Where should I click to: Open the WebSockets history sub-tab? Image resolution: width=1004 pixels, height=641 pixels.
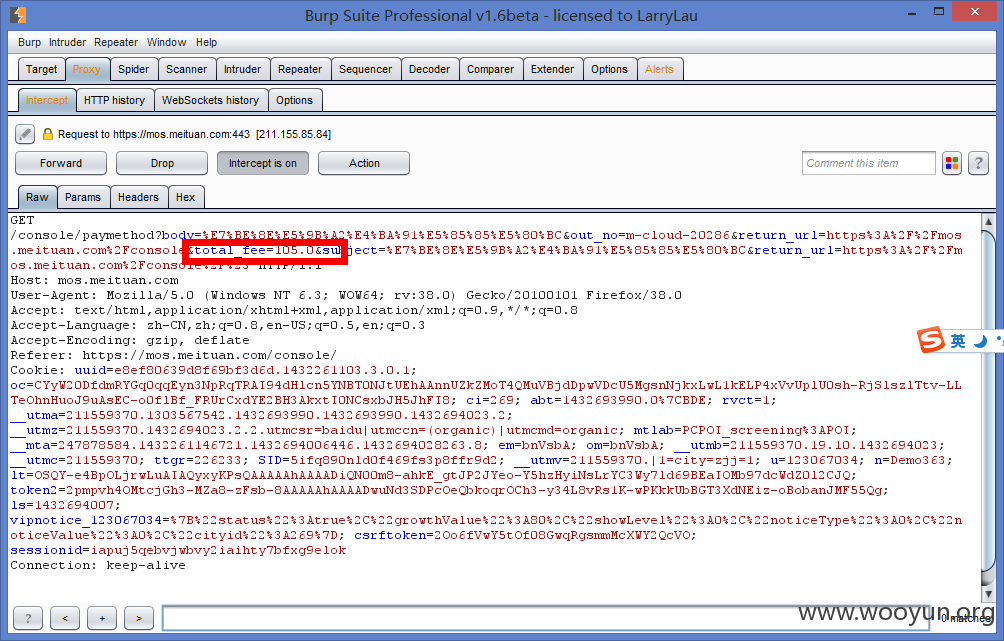tap(211, 101)
